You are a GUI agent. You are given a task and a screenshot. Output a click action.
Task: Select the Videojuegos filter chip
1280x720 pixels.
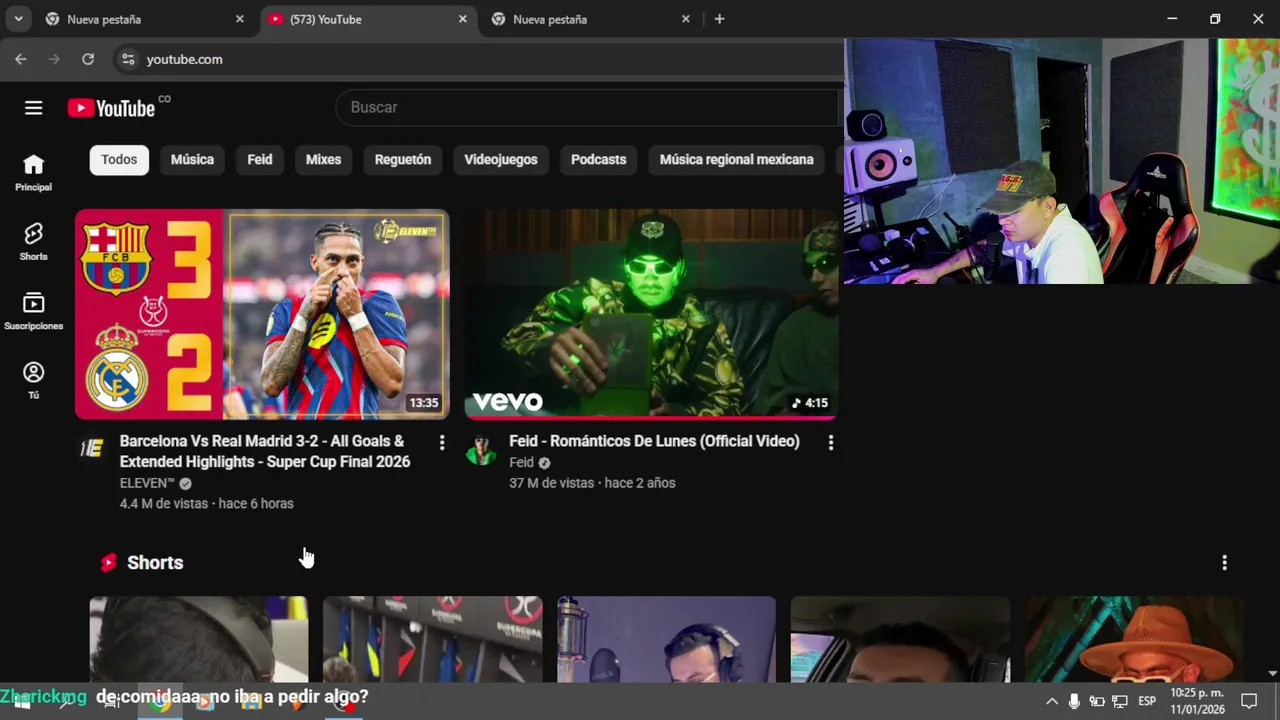501,159
